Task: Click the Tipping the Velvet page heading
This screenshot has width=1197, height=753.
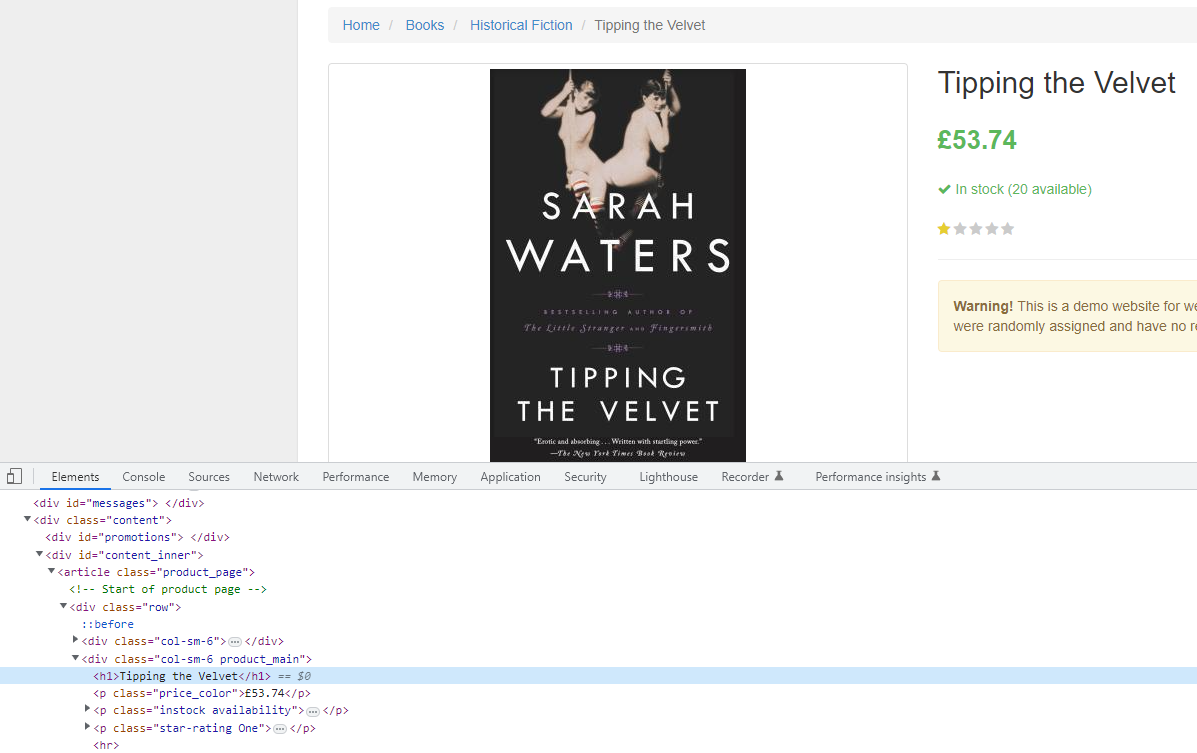Action: 1057,82
